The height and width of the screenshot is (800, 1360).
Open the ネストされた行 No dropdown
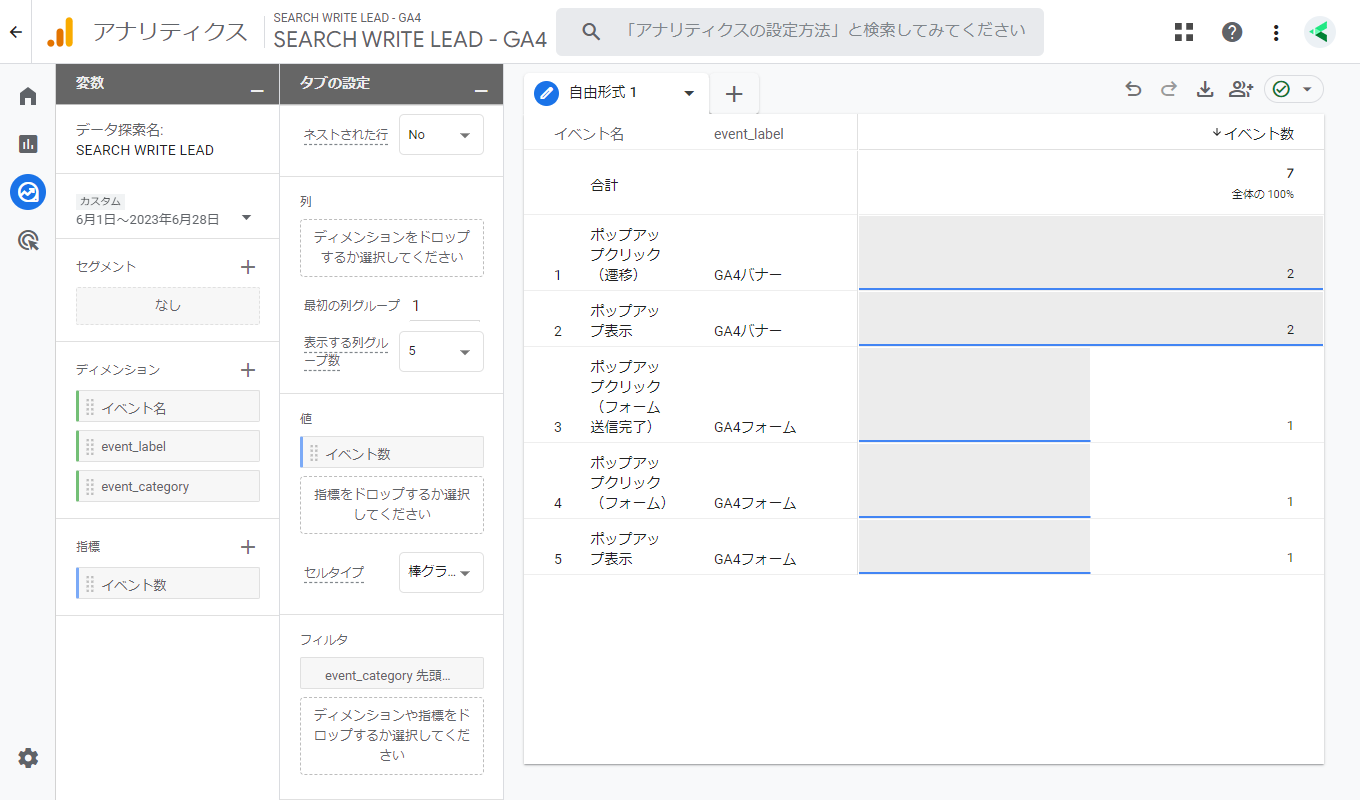tap(441, 135)
